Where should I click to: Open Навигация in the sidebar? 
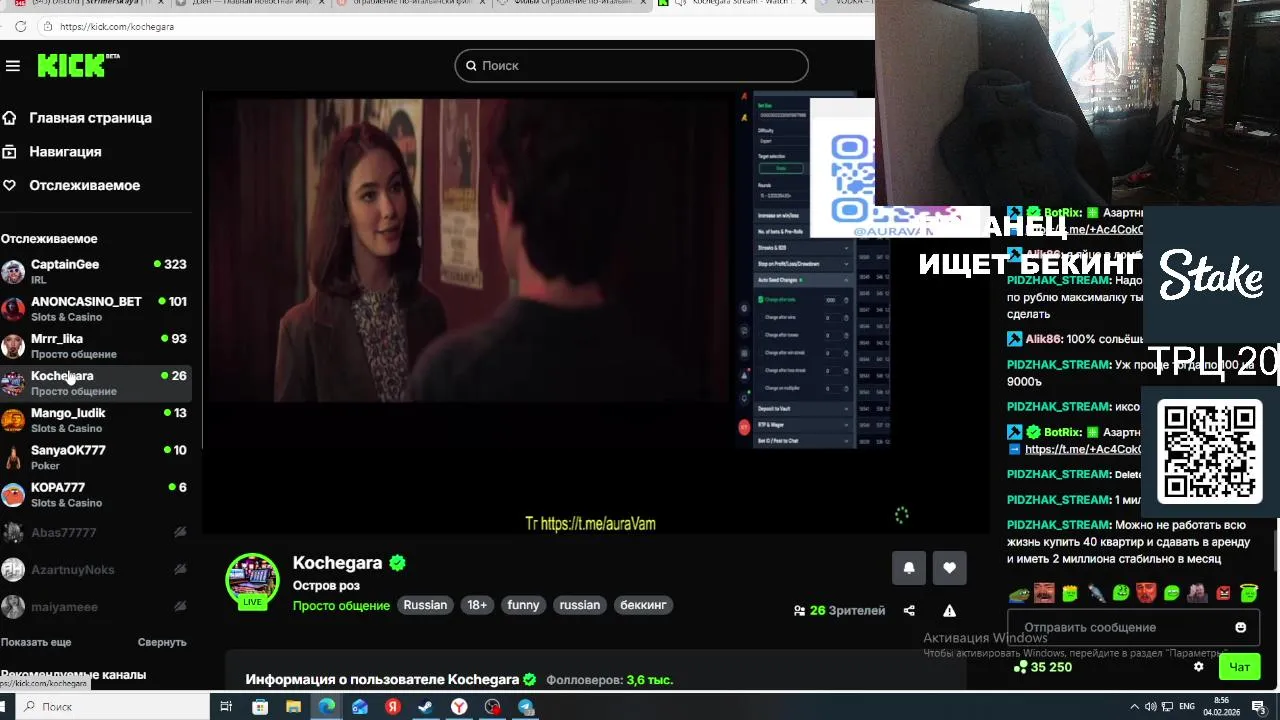pos(65,152)
